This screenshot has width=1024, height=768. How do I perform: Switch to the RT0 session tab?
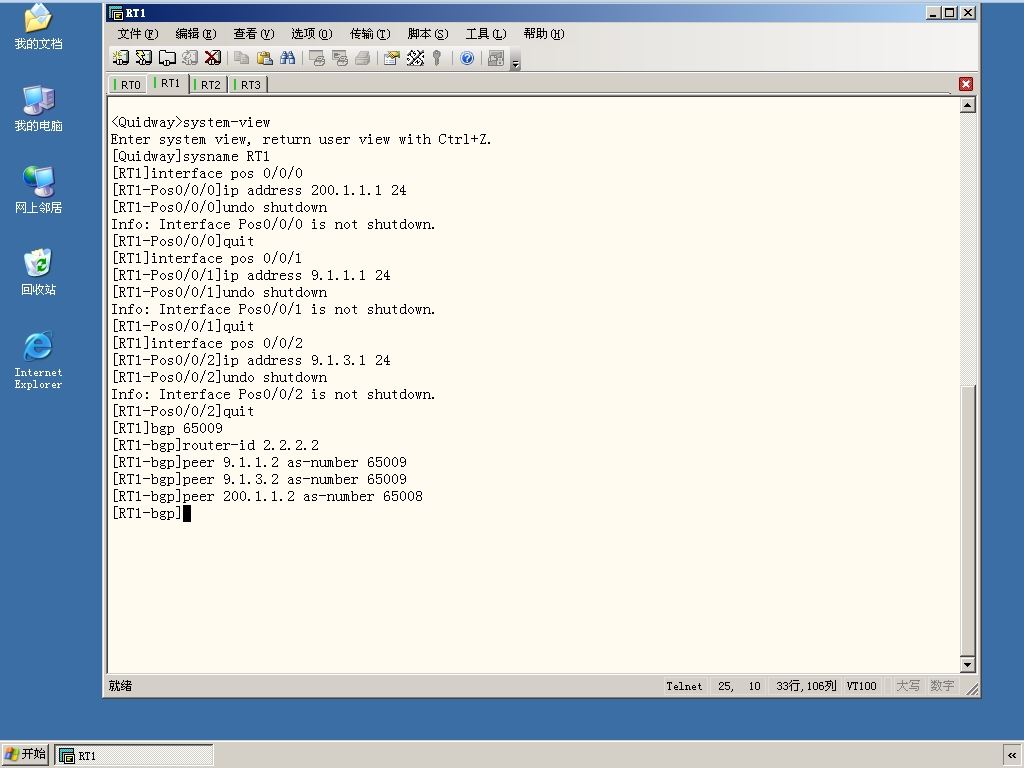point(128,85)
